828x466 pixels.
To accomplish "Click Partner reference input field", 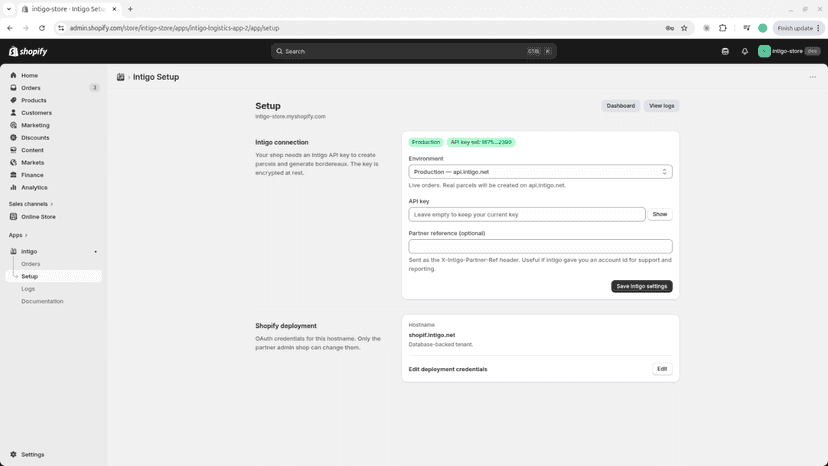I will (540, 246).
